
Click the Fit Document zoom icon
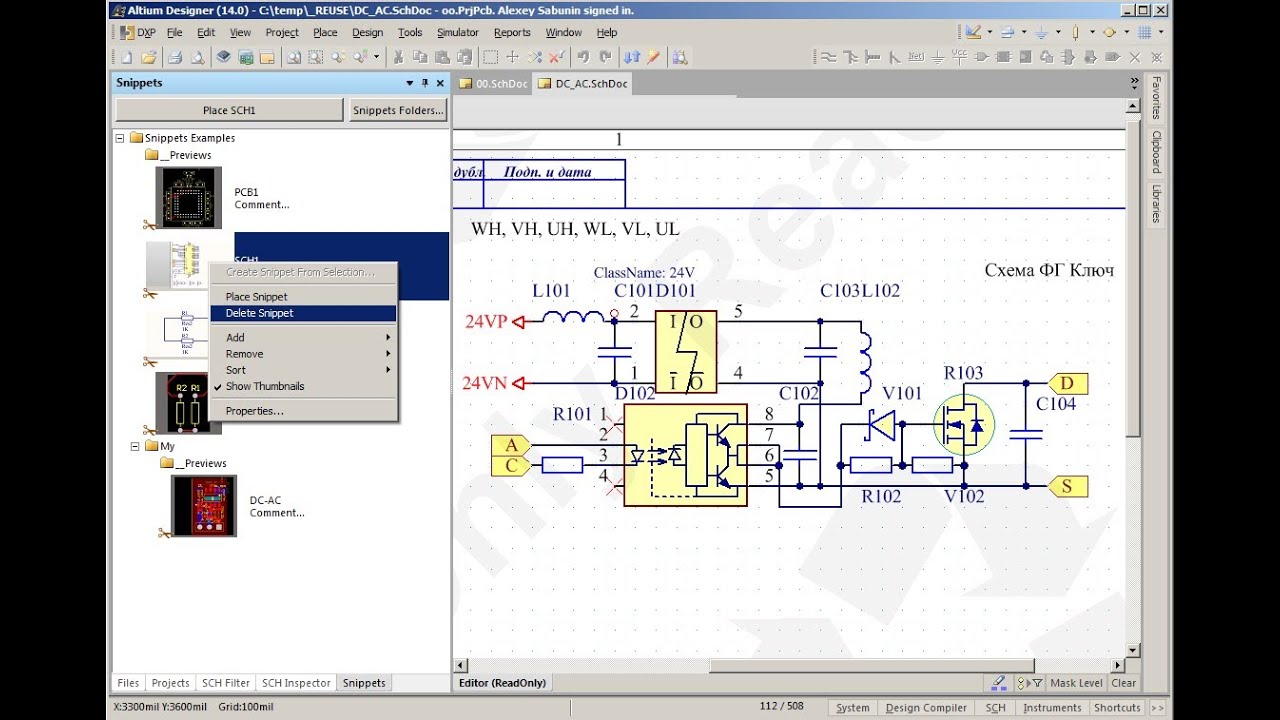click(x=293, y=57)
